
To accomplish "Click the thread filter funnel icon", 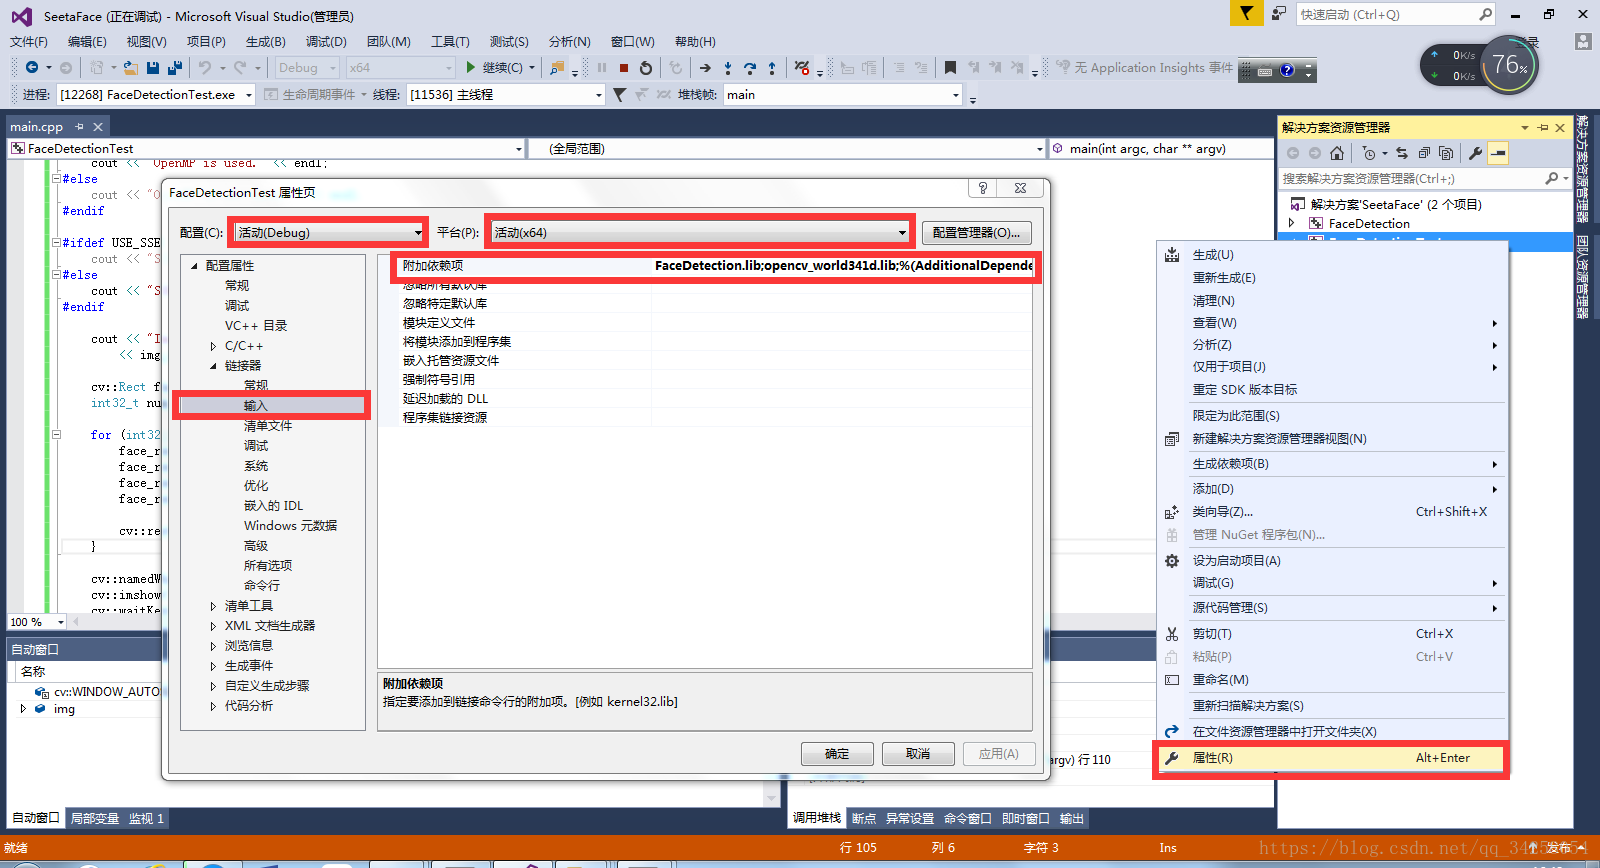I will point(620,95).
